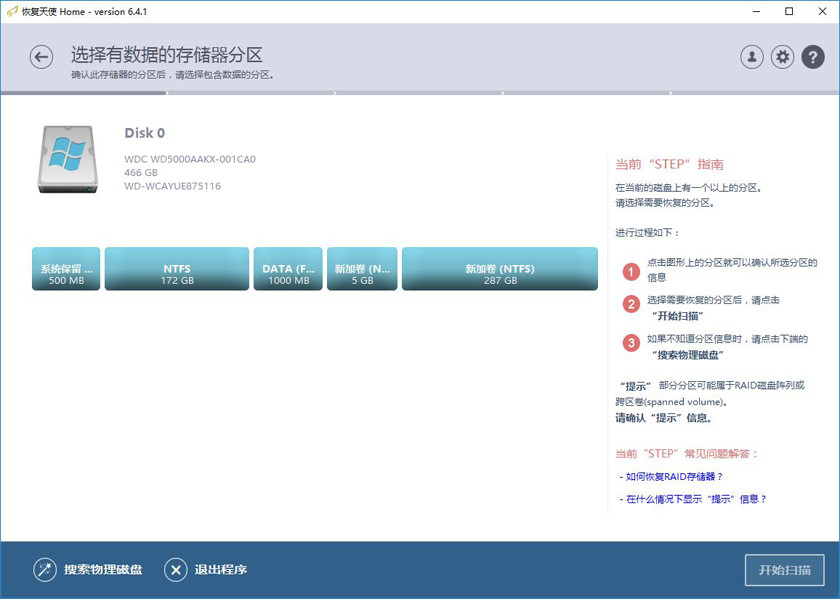840x599 pixels.
Task: Click 搜索物理磁盘 label
Action: coord(103,570)
